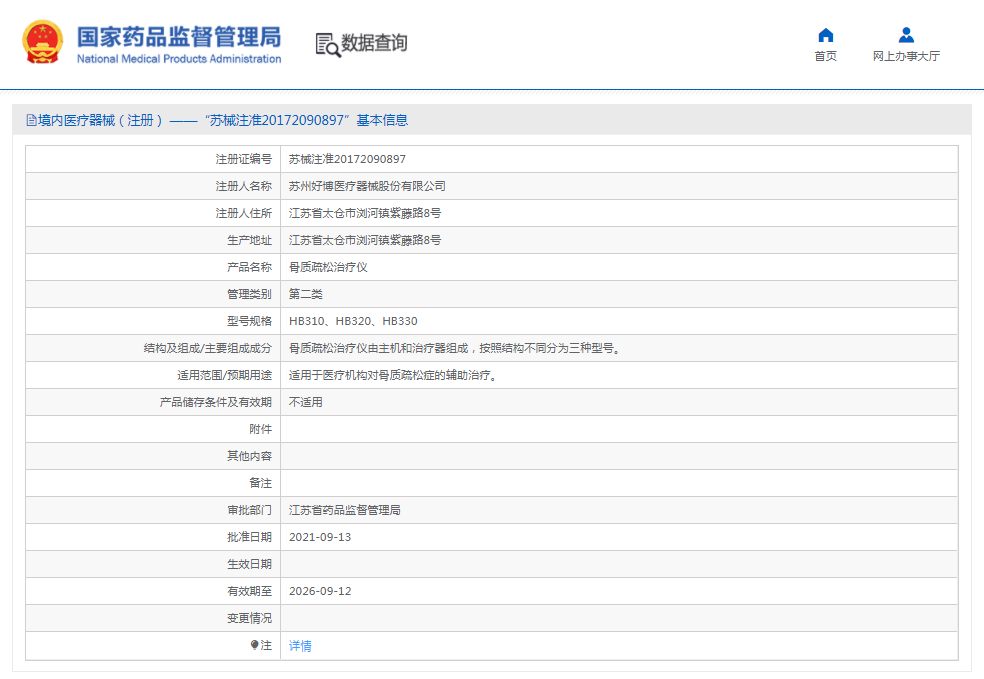This screenshot has width=984, height=679.
Task: Click the 型号规格 label
Action: tap(249, 321)
